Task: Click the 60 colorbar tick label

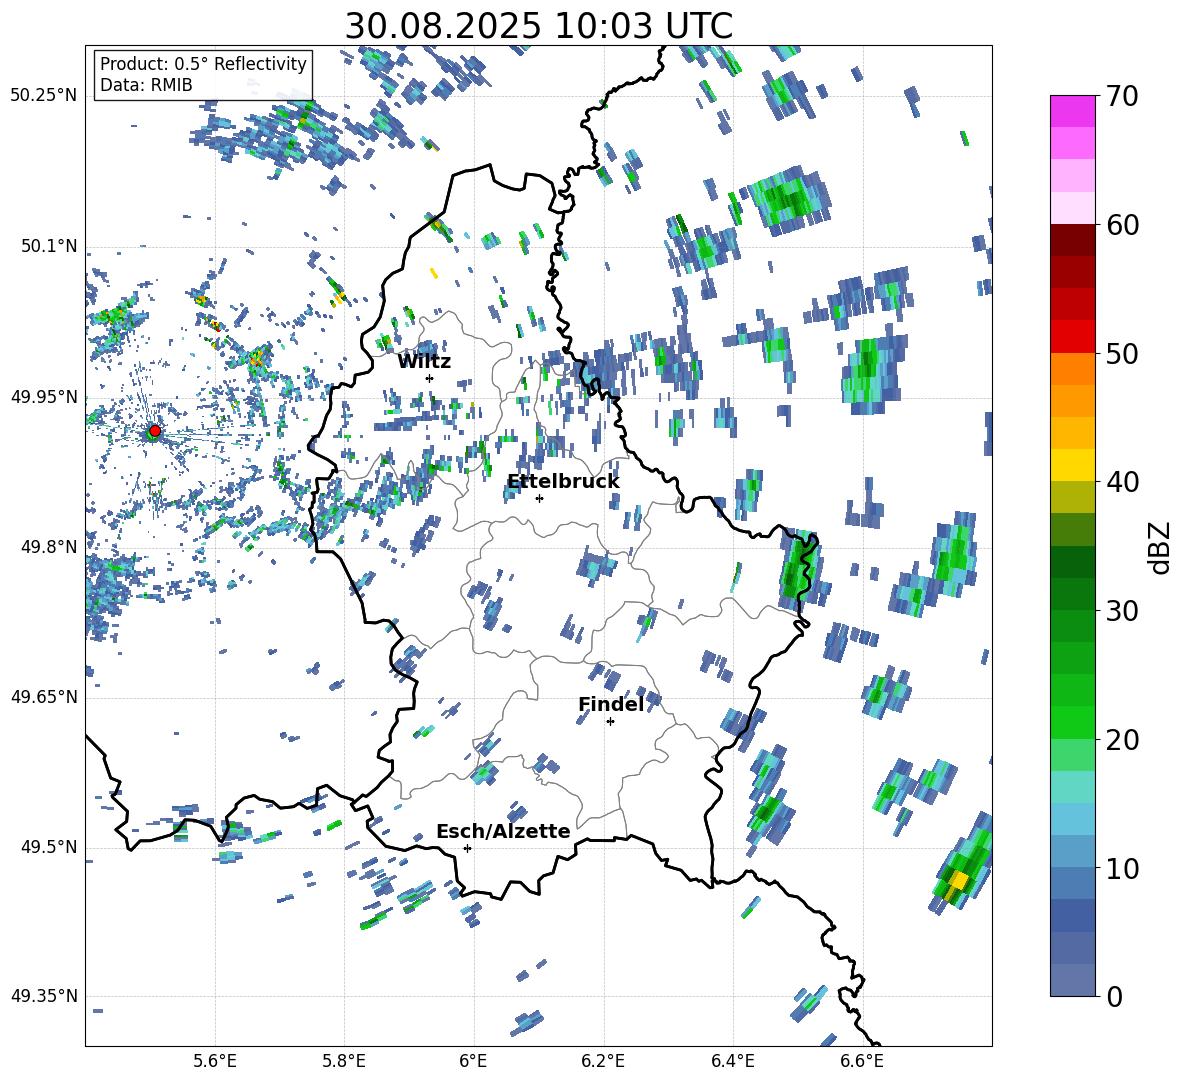Action: 1122,225
